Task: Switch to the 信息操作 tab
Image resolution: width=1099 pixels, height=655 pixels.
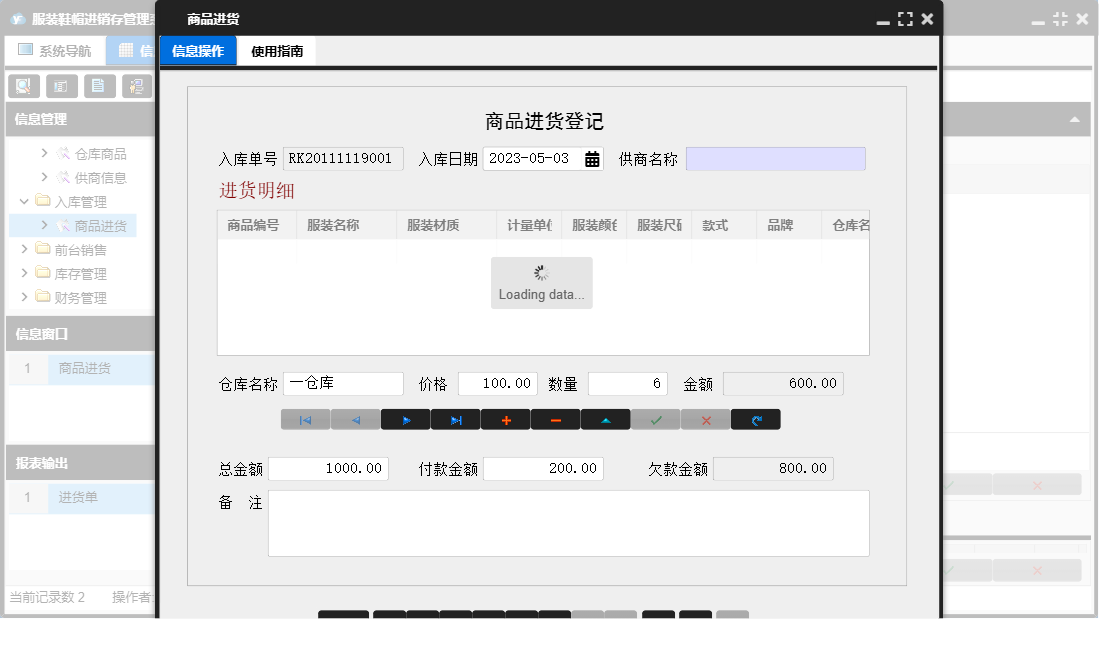Action: [197, 49]
